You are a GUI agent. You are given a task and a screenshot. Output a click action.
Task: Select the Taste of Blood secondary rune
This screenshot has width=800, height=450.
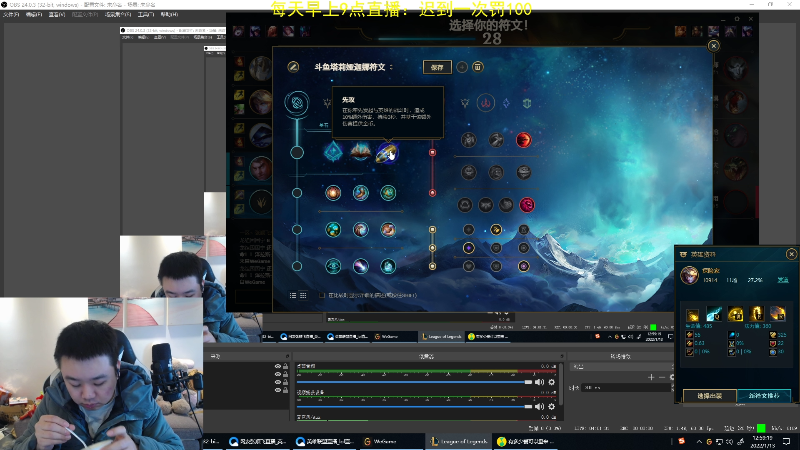click(x=496, y=140)
